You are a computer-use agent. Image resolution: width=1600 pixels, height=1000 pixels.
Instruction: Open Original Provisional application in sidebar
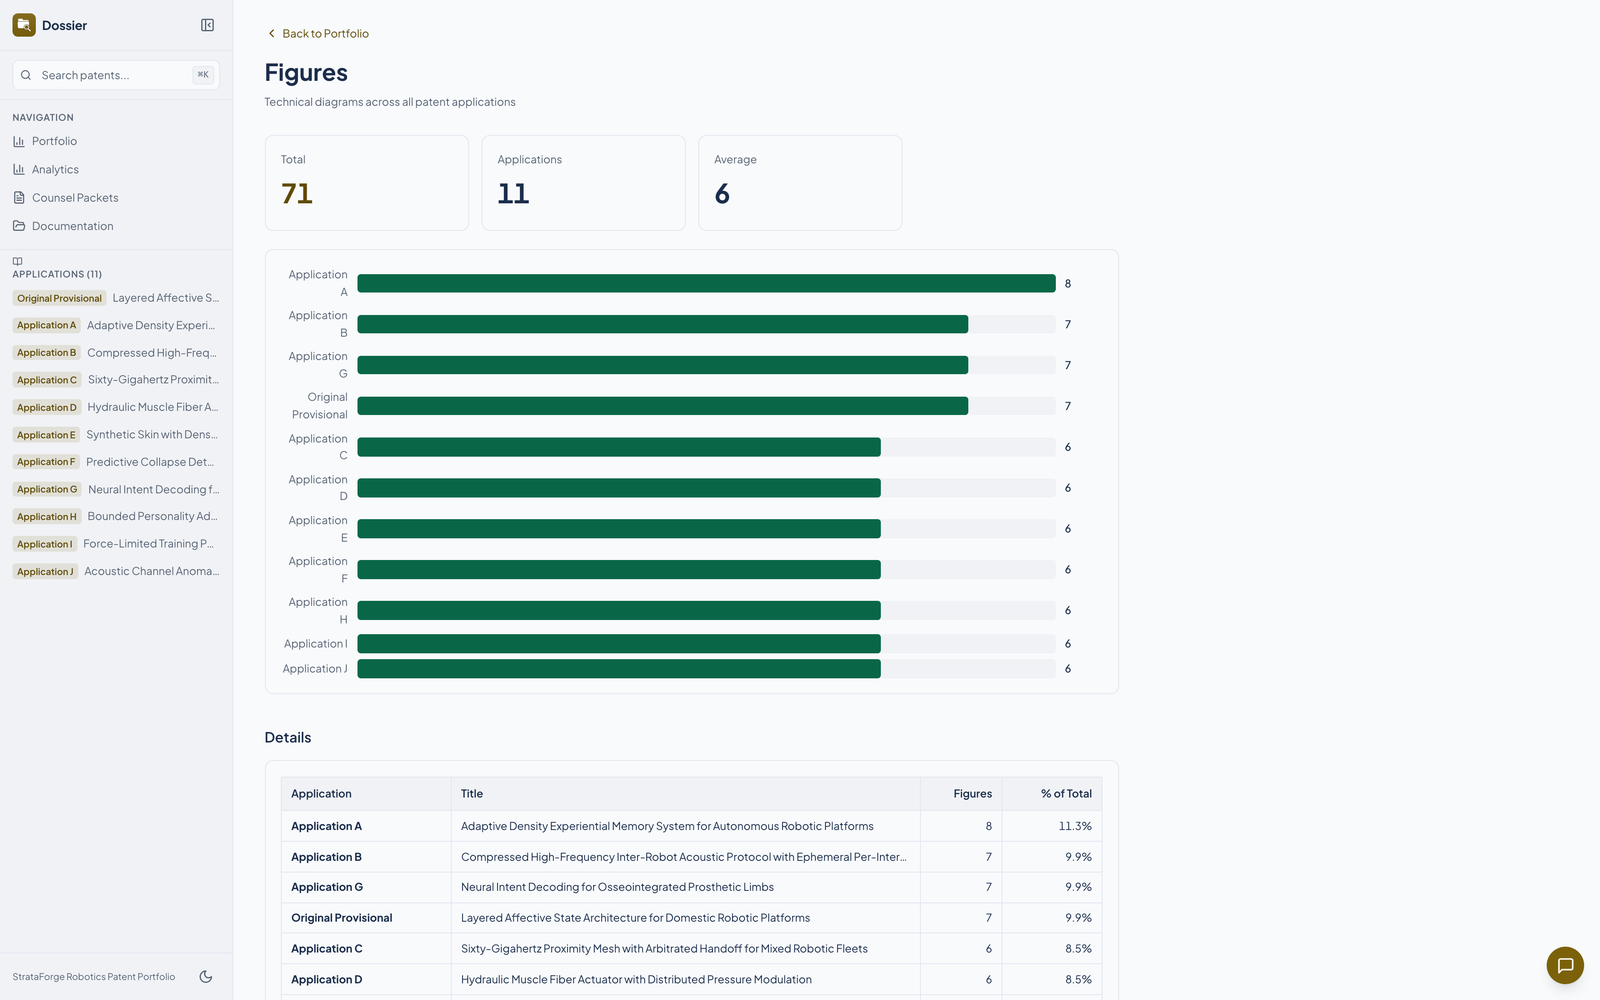(116, 298)
